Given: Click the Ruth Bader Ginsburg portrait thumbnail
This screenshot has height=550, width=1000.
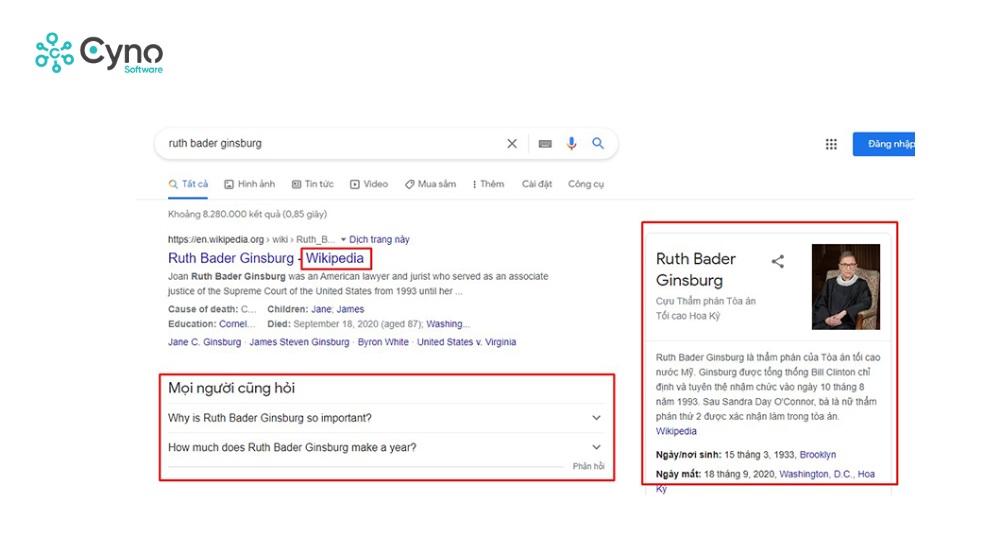Looking at the screenshot, I should point(845,287).
